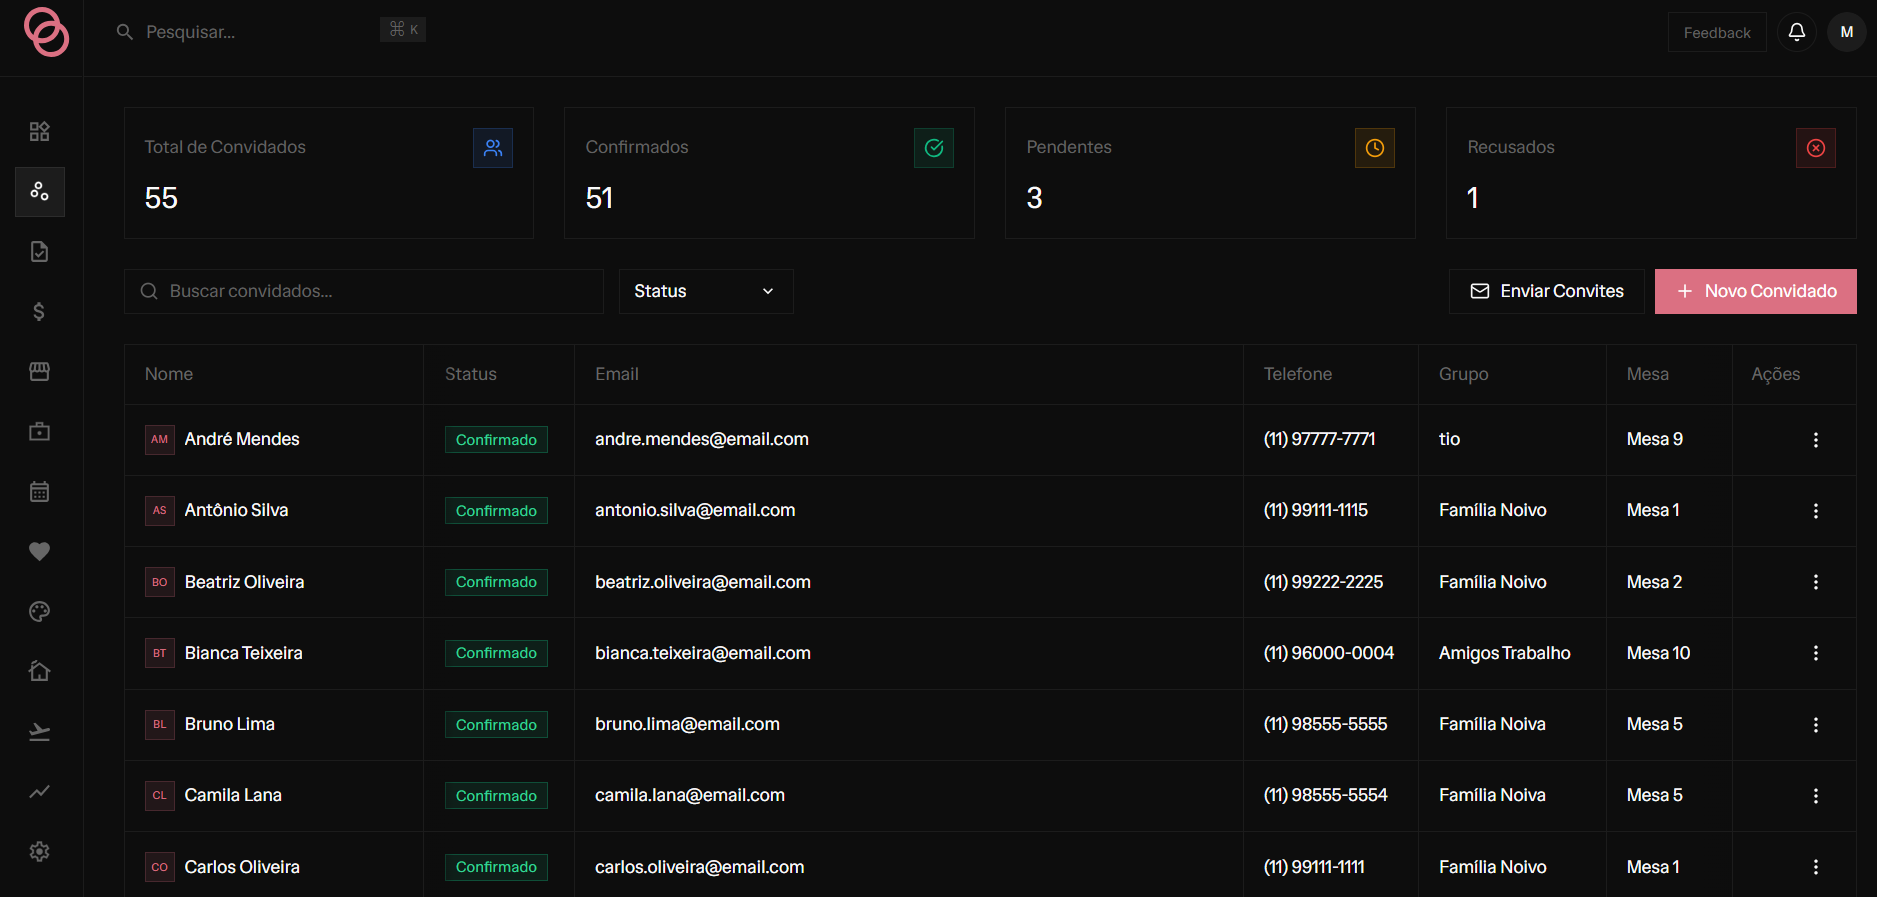
Task: Focus the Buscar convidados search field
Action: (x=364, y=291)
